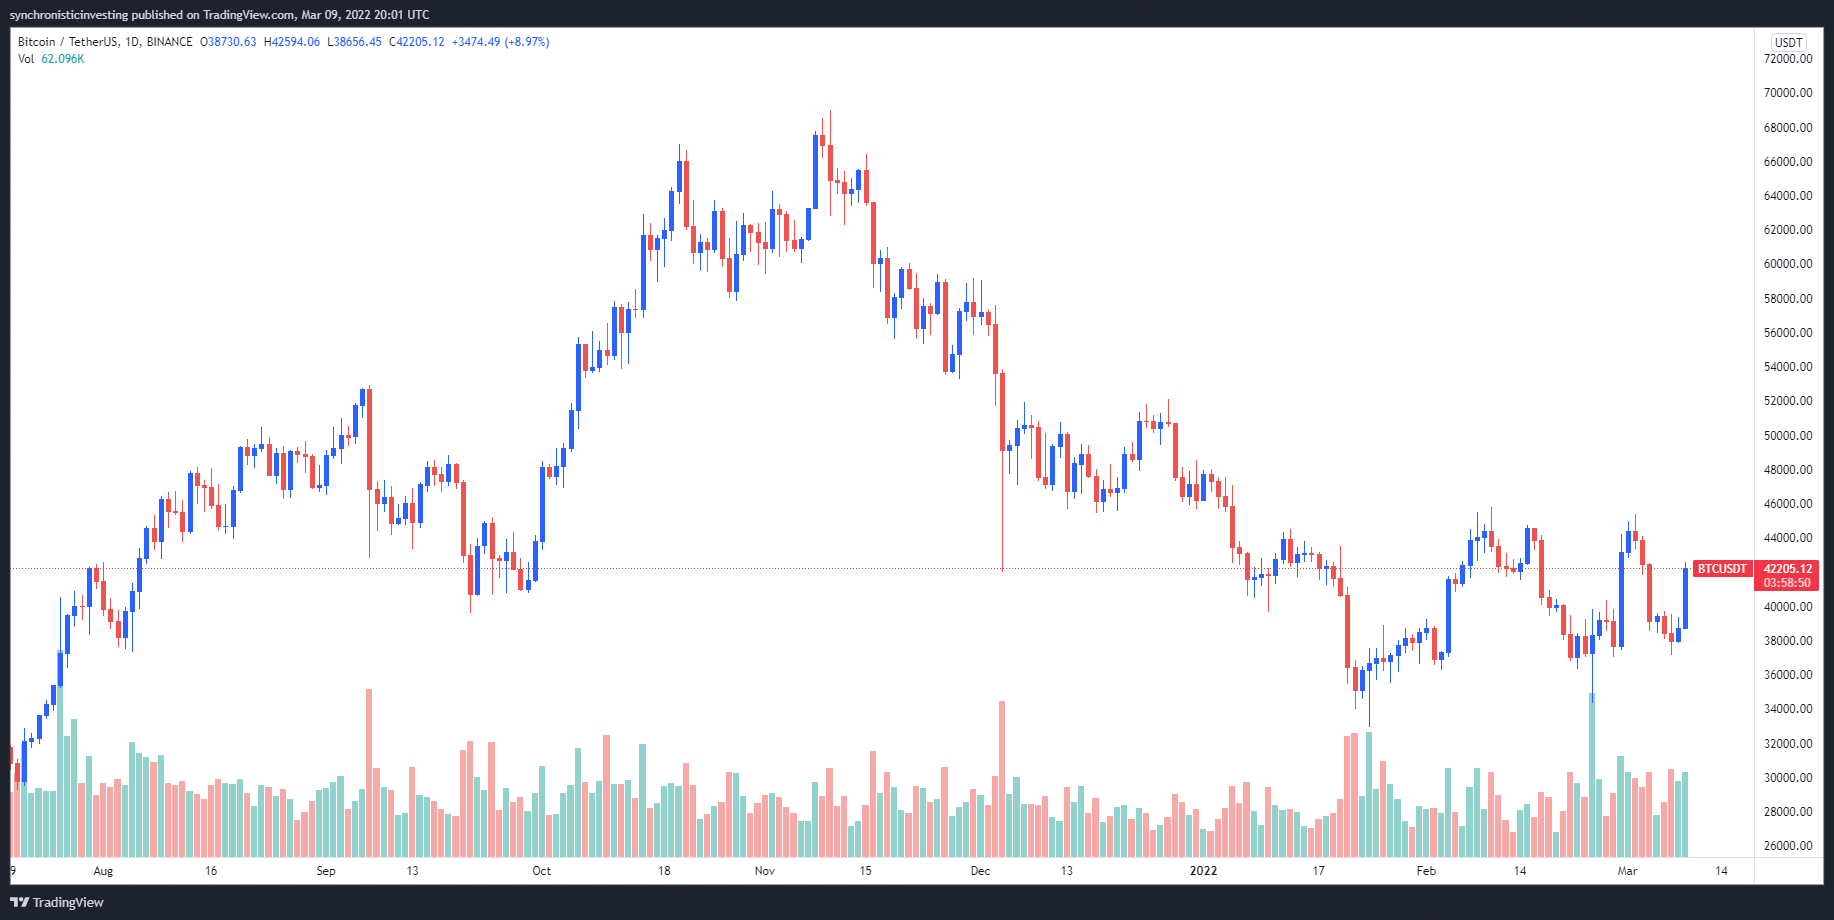Click the latest blue daily candle
The width and height of the screenshot is (1834, 920).
1686,598
